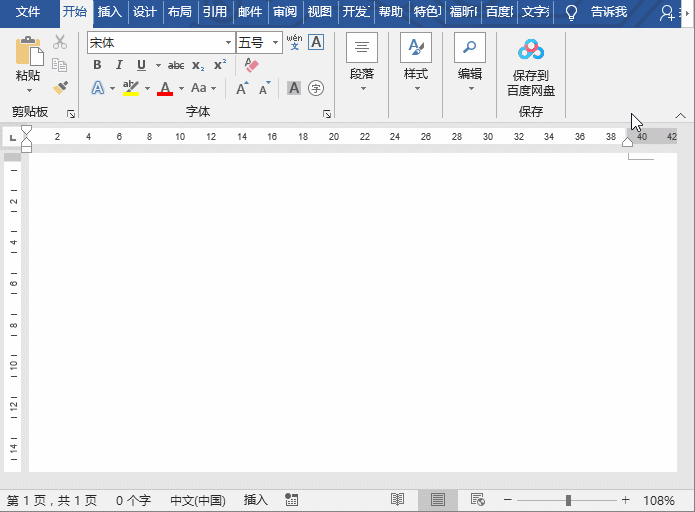This screenshot has height=512, width=695.
Task: Switch to the 邮件 tab
Action: click(250, 12)
